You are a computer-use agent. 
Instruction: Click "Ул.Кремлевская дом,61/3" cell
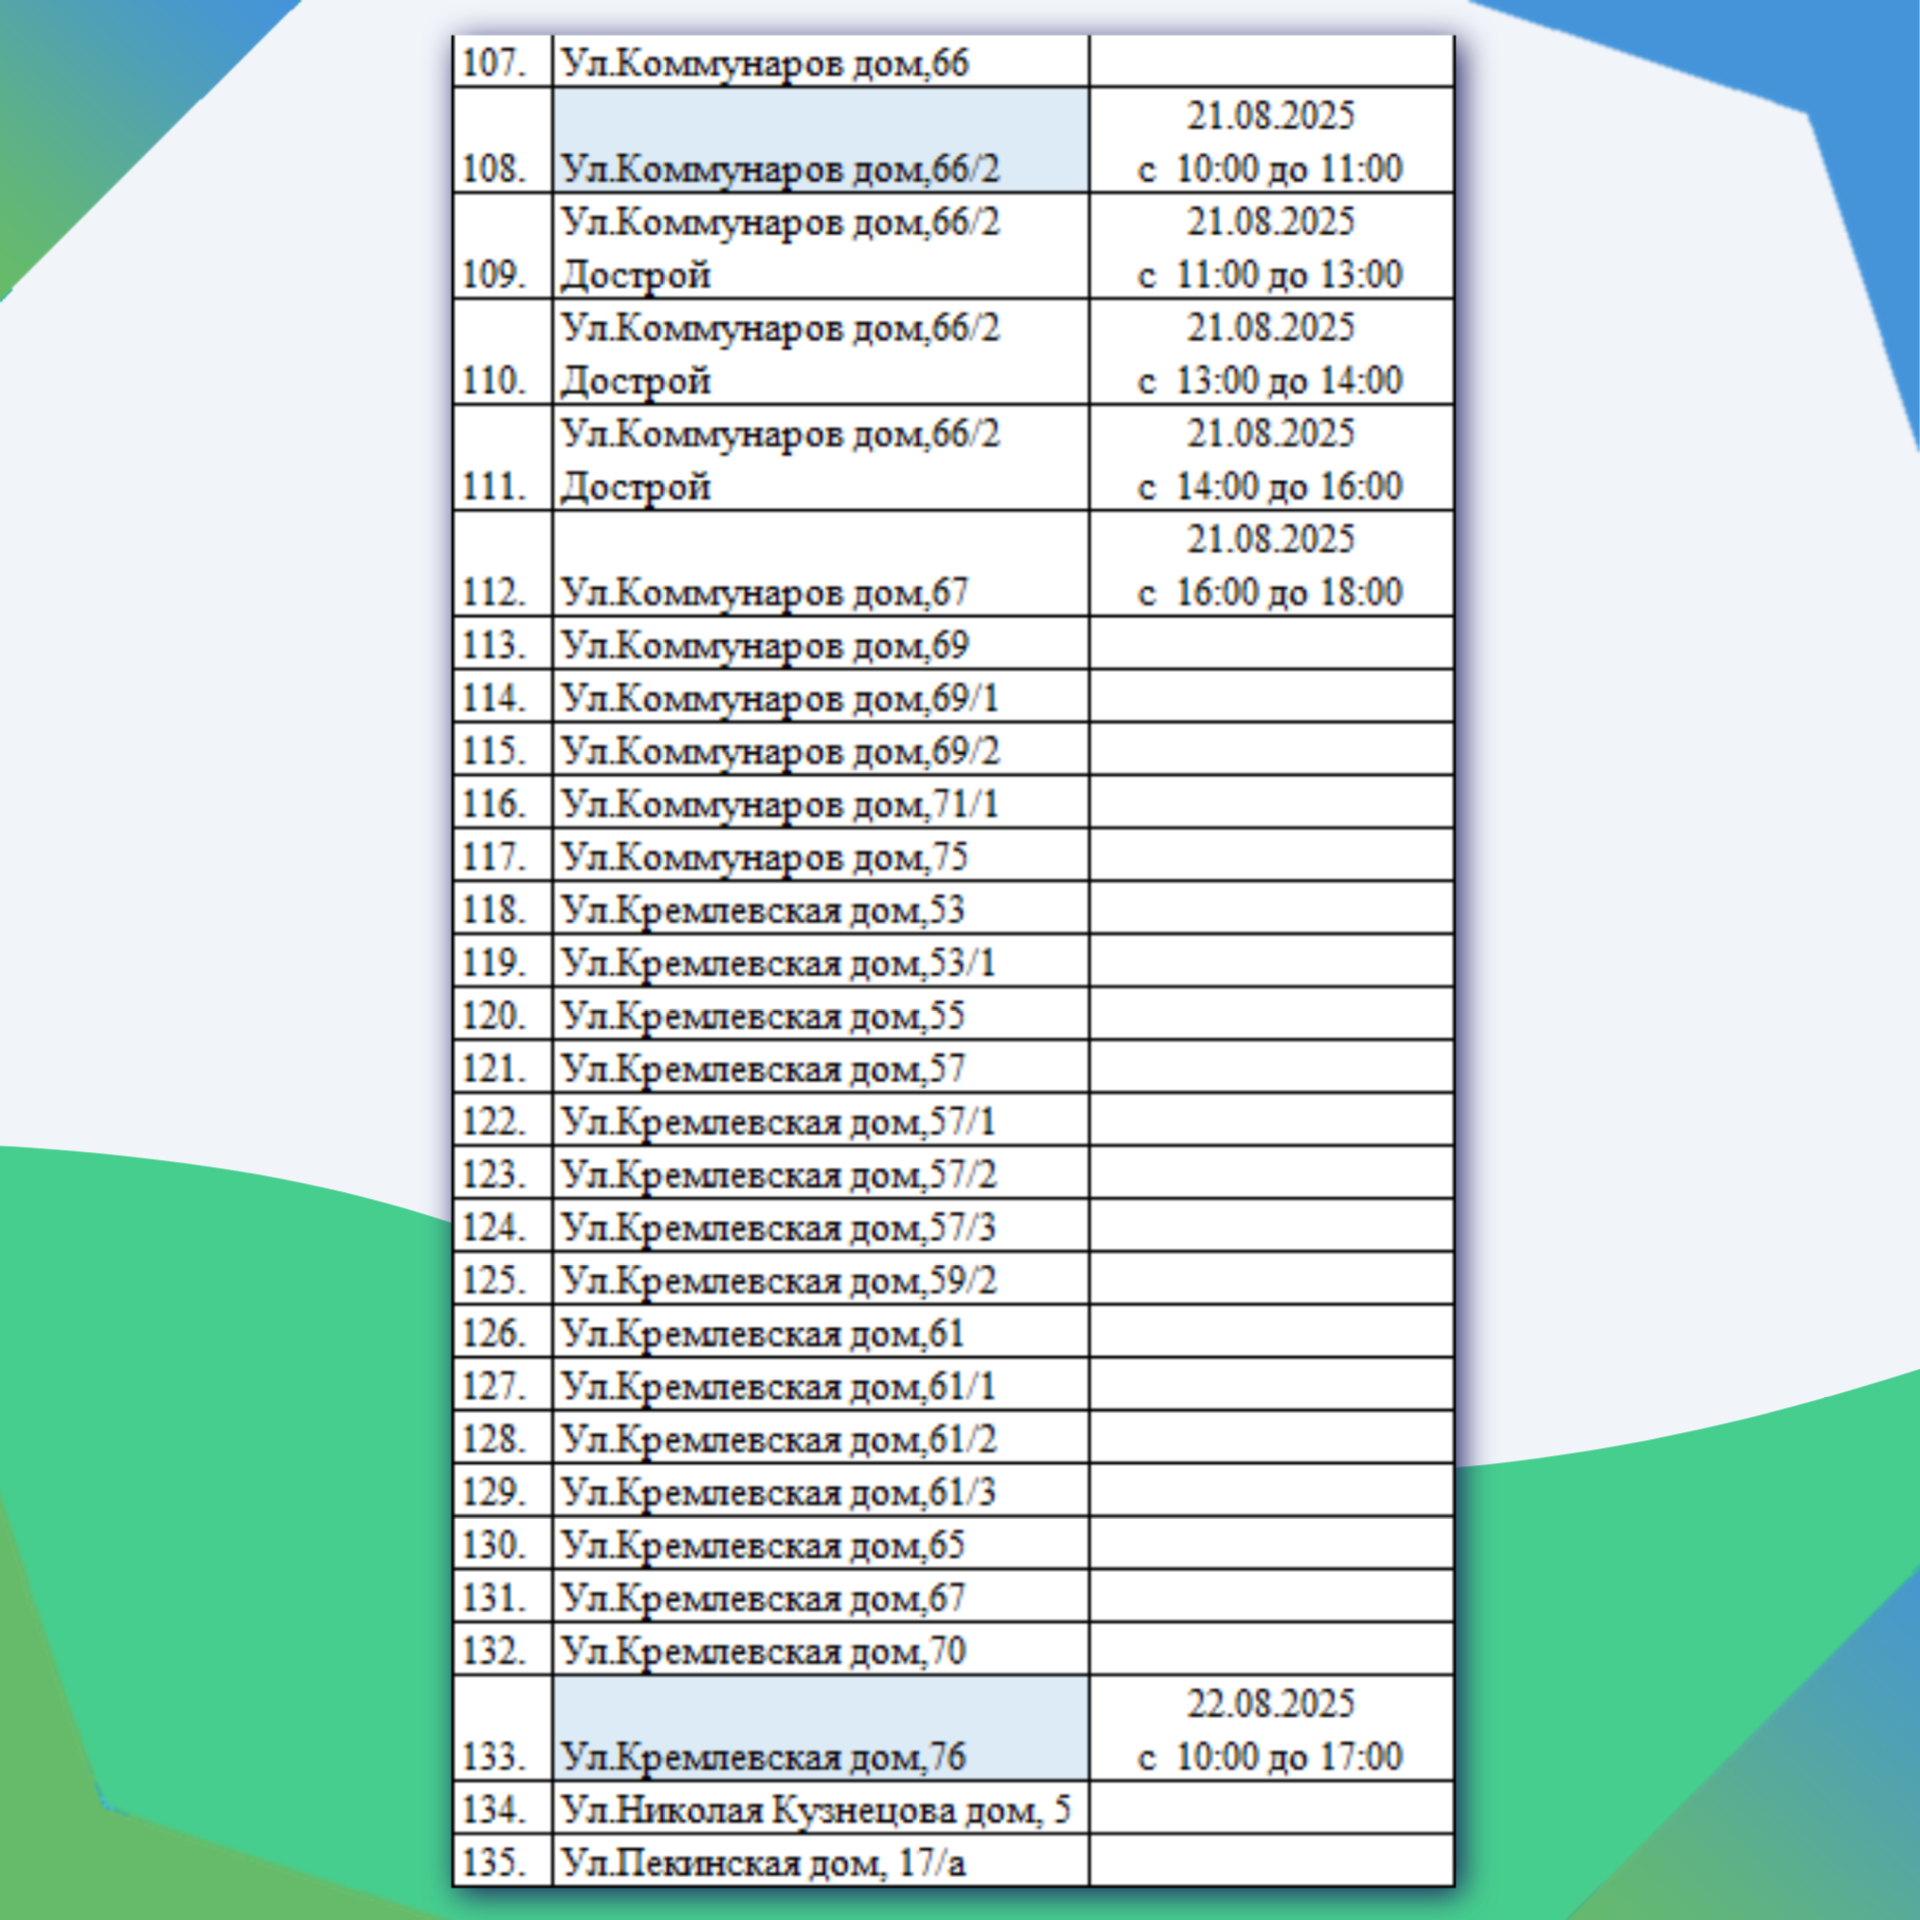821,1492
